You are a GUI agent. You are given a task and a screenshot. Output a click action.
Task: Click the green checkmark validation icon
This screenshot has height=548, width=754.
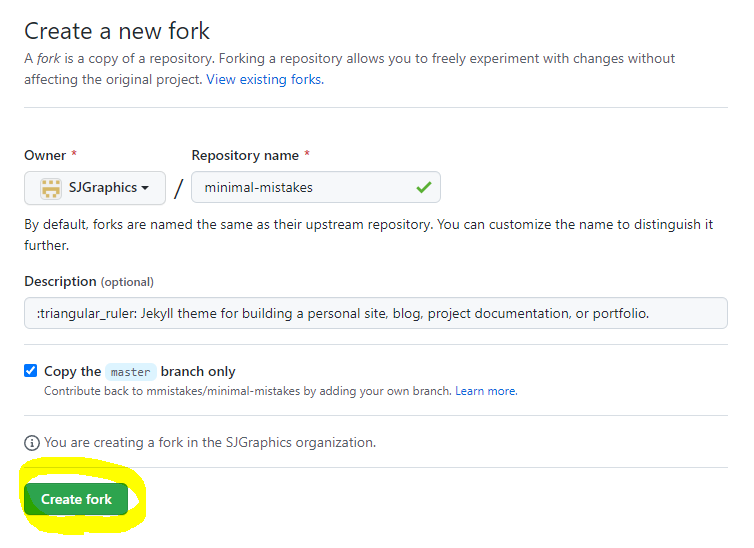point(424,187)
